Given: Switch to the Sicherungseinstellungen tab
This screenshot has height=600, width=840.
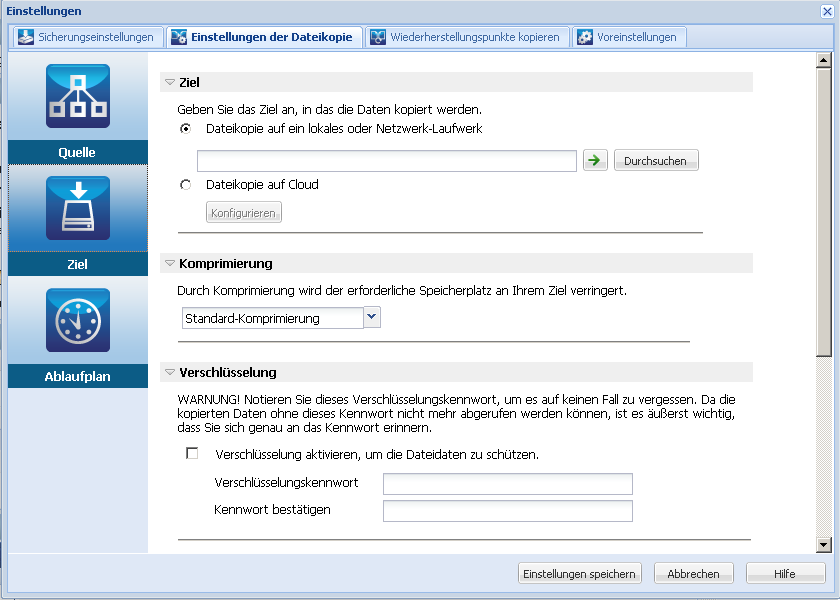Looking at the screenshot, I should pyautogui.click(x=88, y=37).
